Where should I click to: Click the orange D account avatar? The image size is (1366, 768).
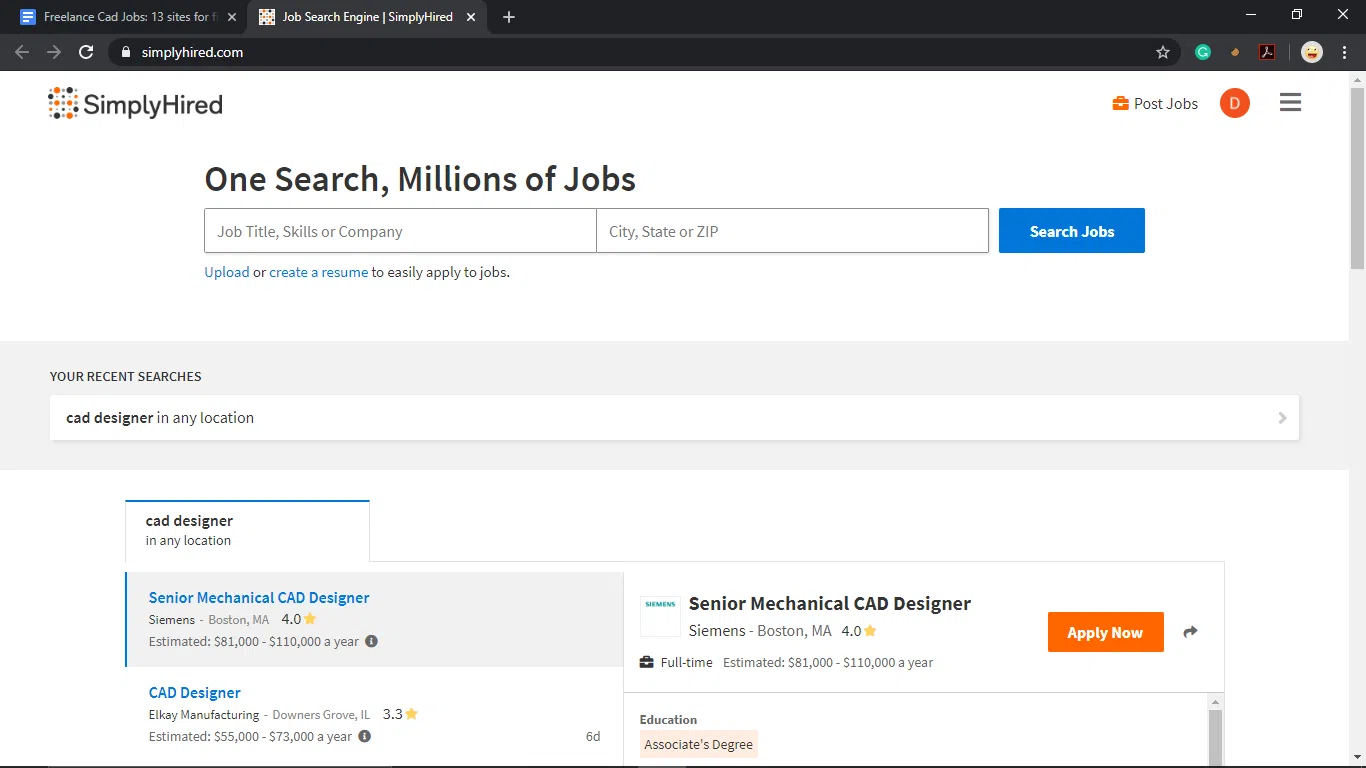point(1234,102)
